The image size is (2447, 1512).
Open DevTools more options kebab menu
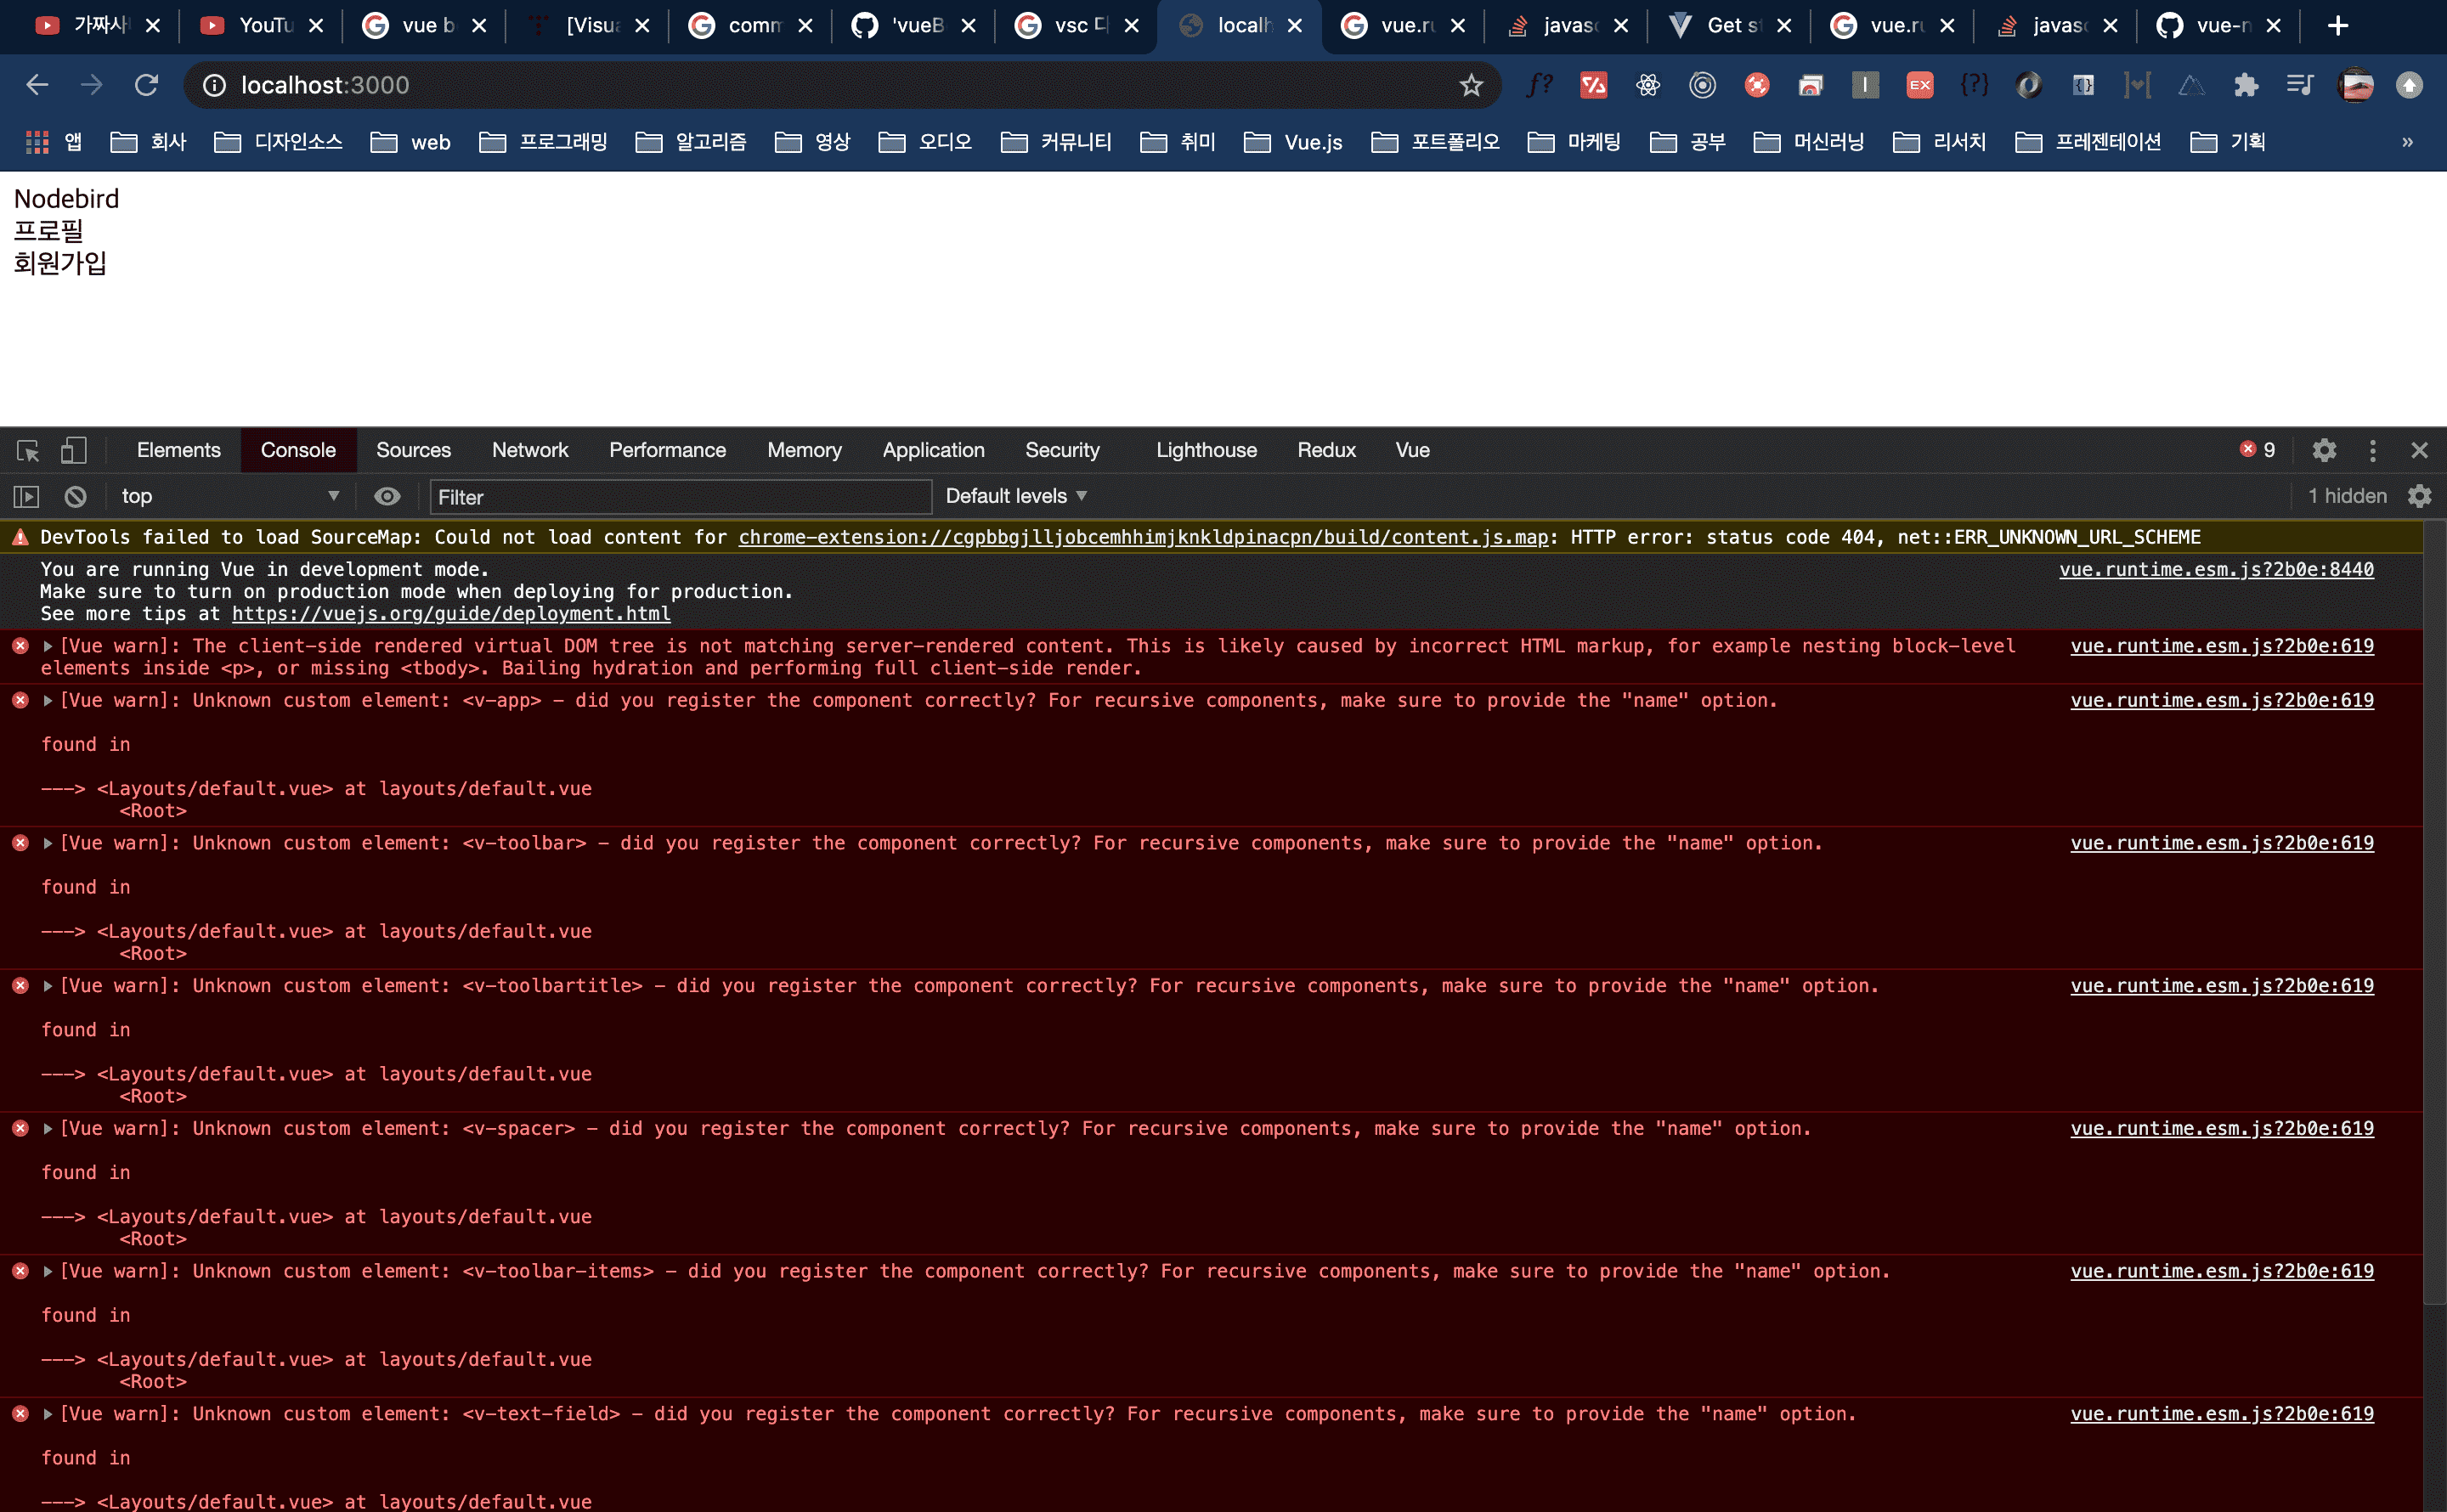click(2373, 450)
